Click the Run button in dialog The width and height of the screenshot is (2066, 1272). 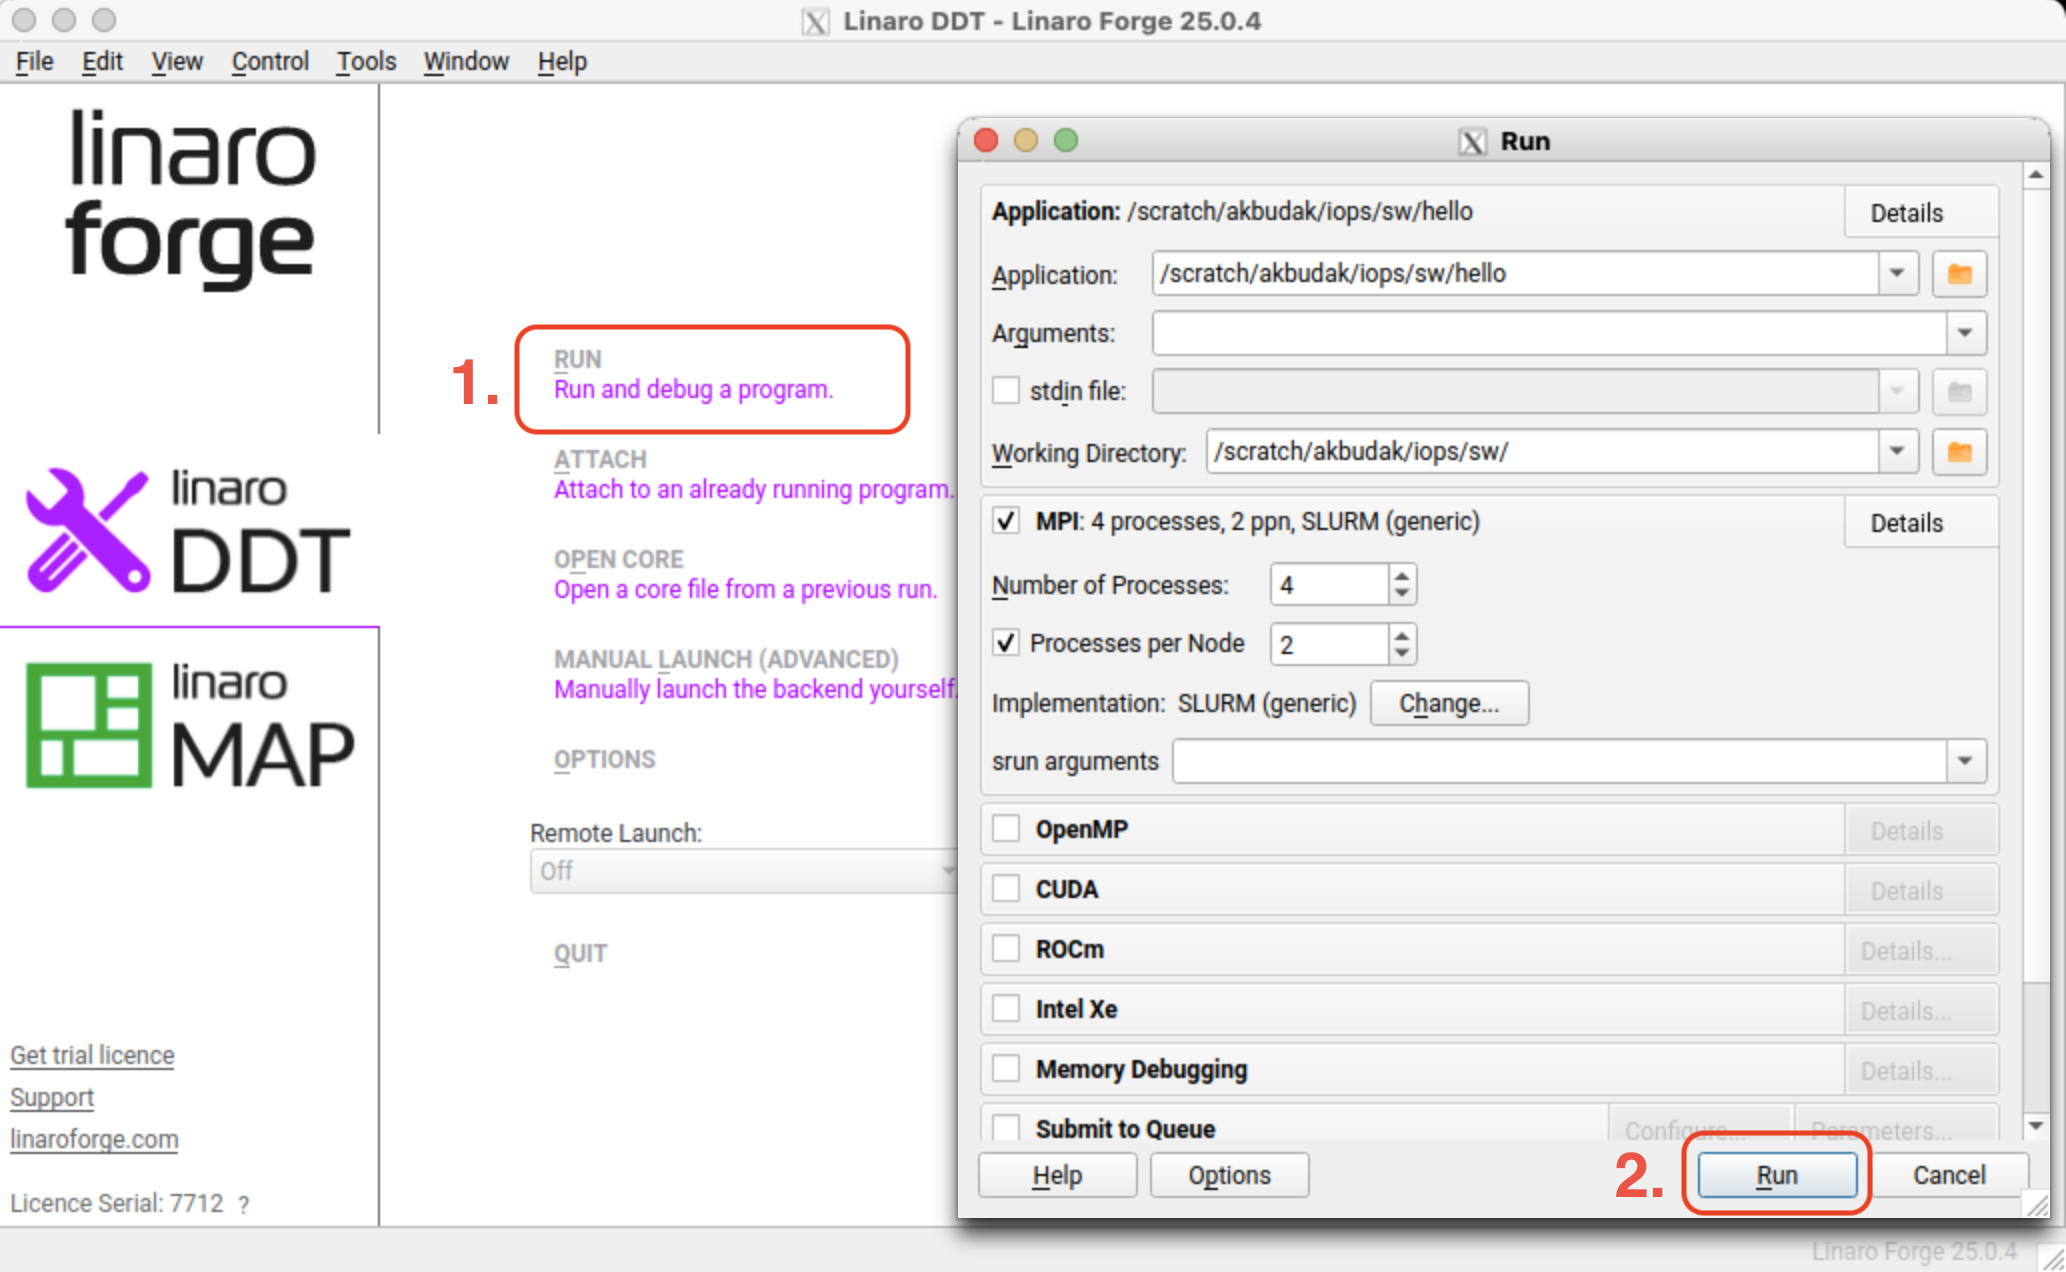pos(1776,1175)
